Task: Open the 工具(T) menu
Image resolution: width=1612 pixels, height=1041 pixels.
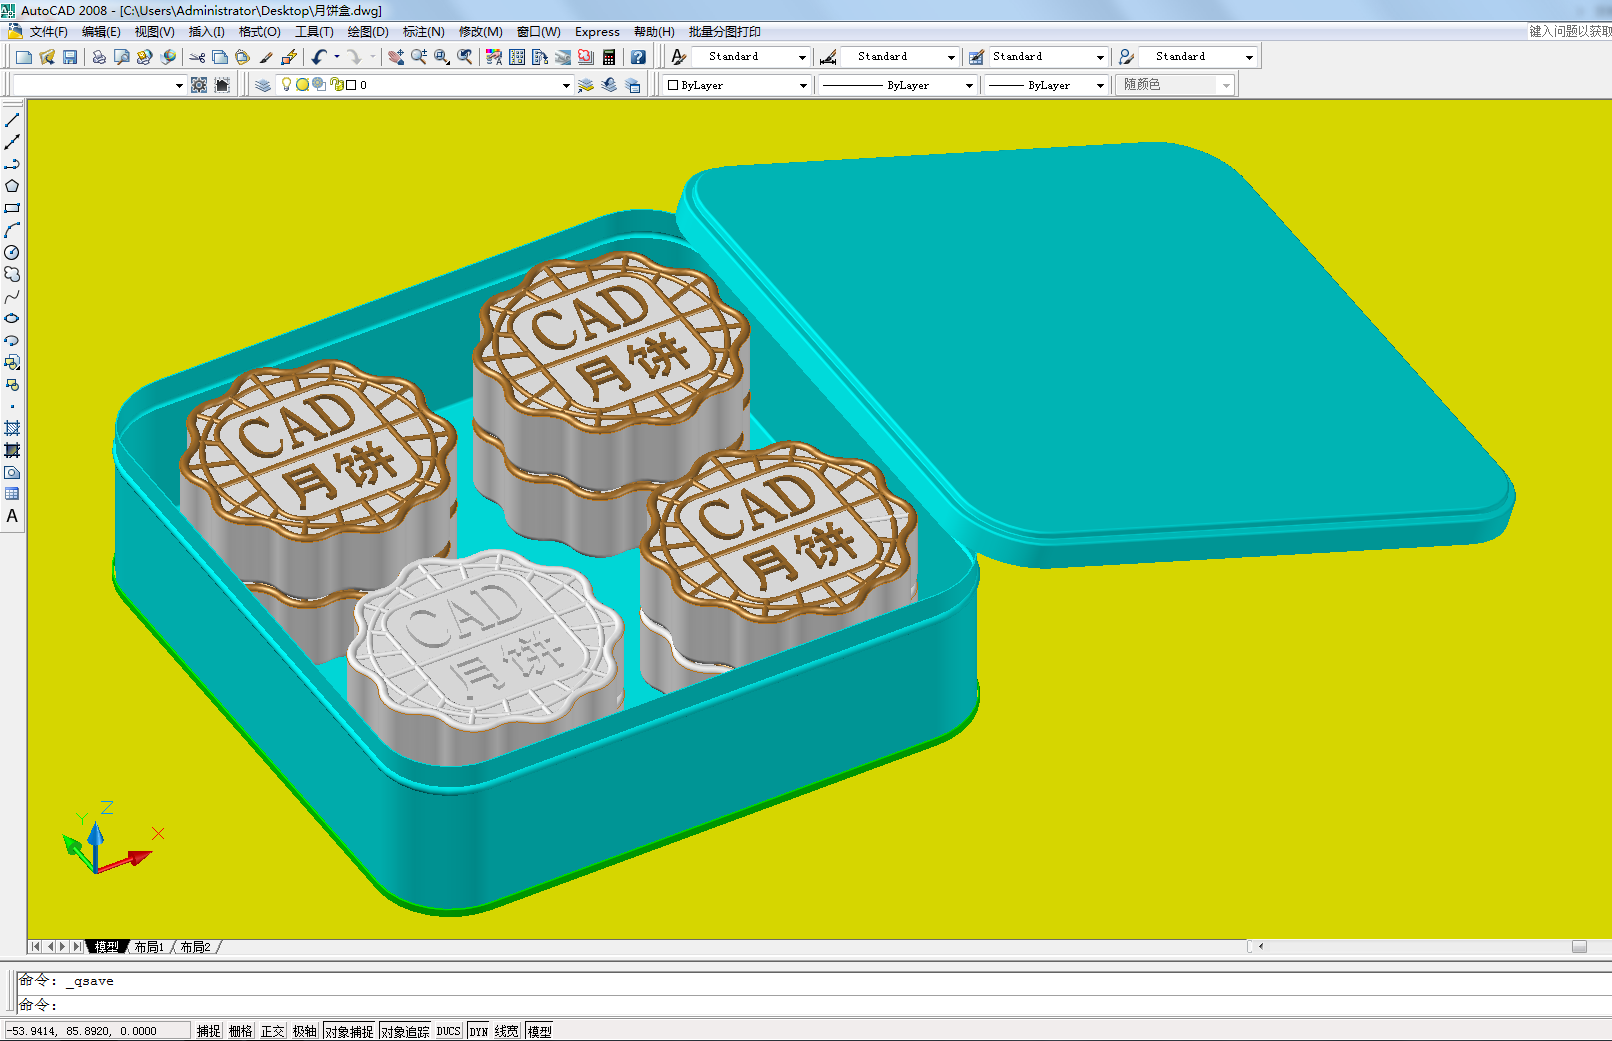Action: [x=314, y=32]
